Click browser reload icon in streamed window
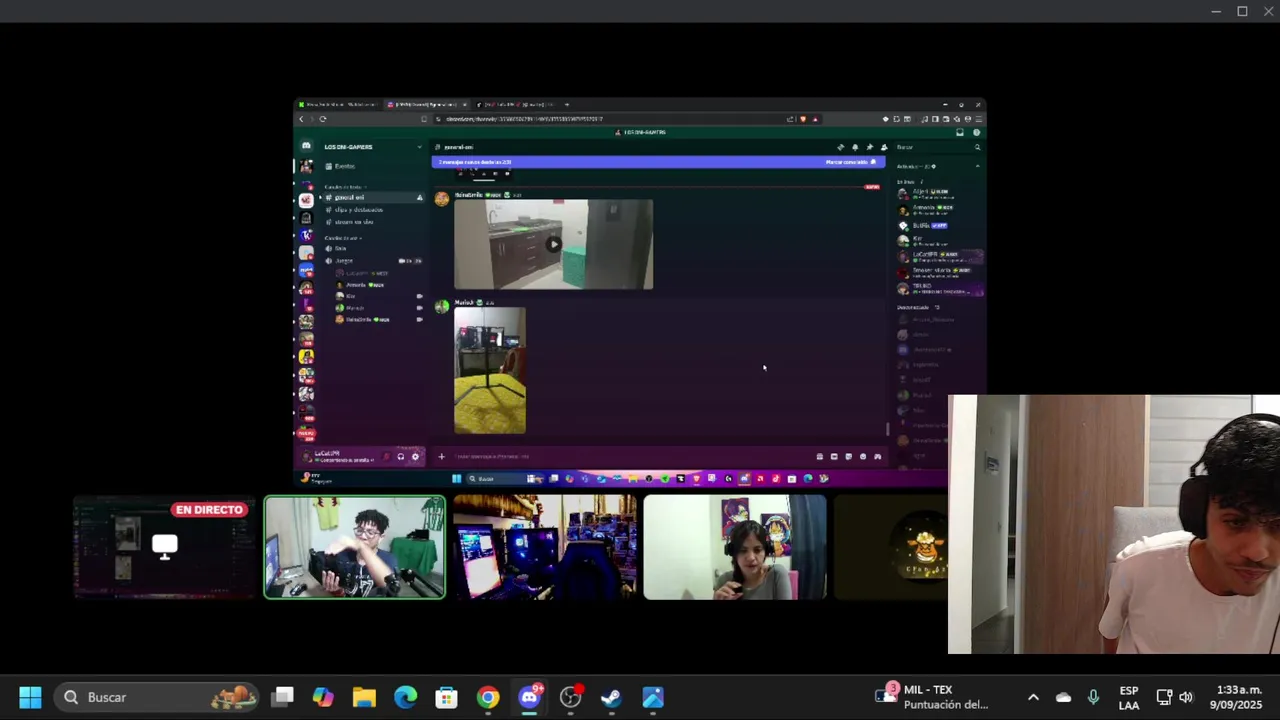 [x=322, y=119]
